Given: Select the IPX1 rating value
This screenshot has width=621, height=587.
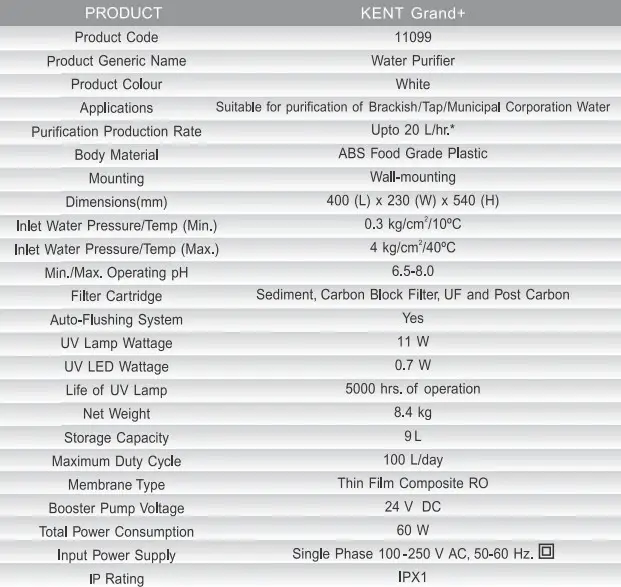Looking at the screenshot, I should pyautogui.click(x=412, y=577).
